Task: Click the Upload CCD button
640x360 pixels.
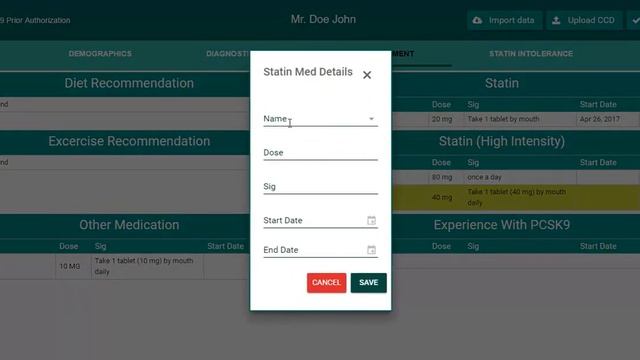Action: (584, 20)
